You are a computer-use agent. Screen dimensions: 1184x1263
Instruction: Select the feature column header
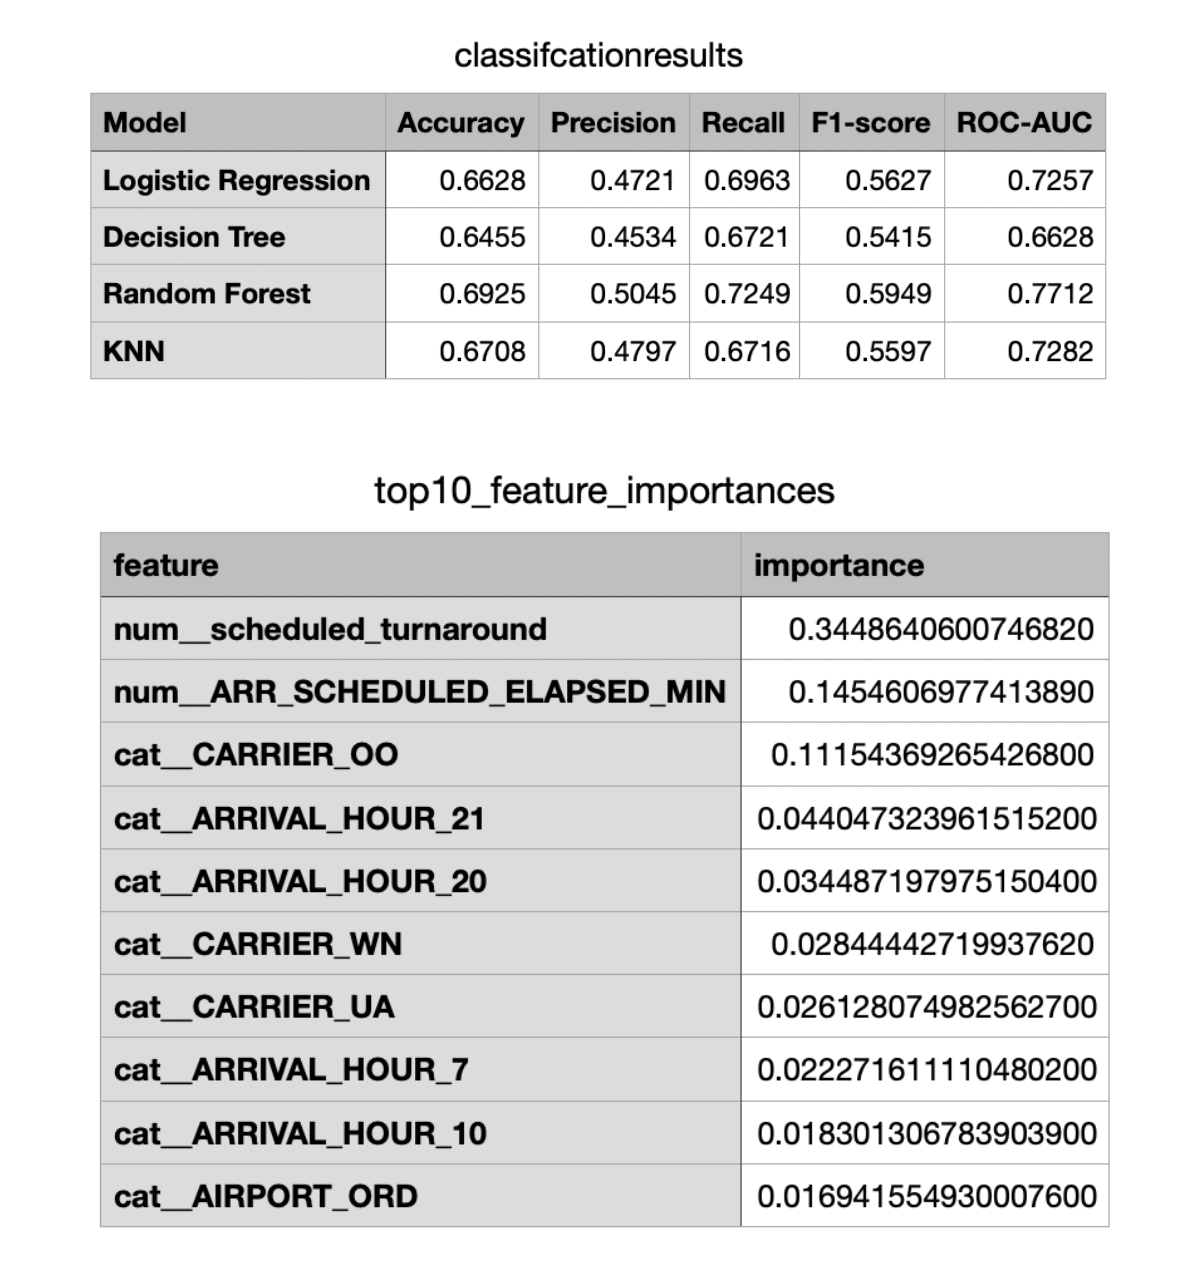tap(166, 566)
